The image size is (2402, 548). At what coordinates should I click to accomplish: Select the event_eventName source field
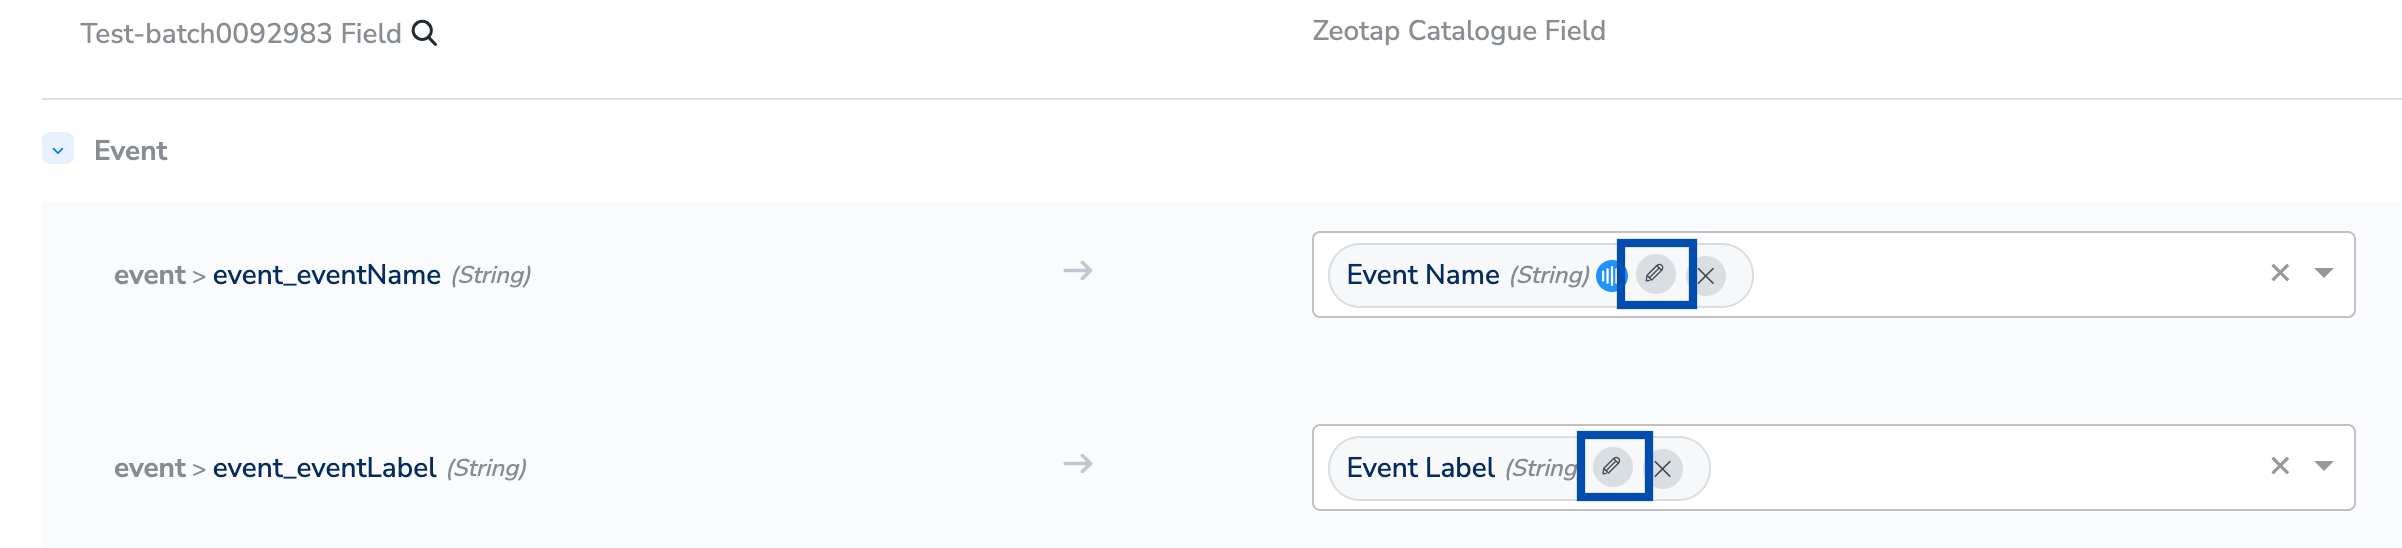point(326,275)
